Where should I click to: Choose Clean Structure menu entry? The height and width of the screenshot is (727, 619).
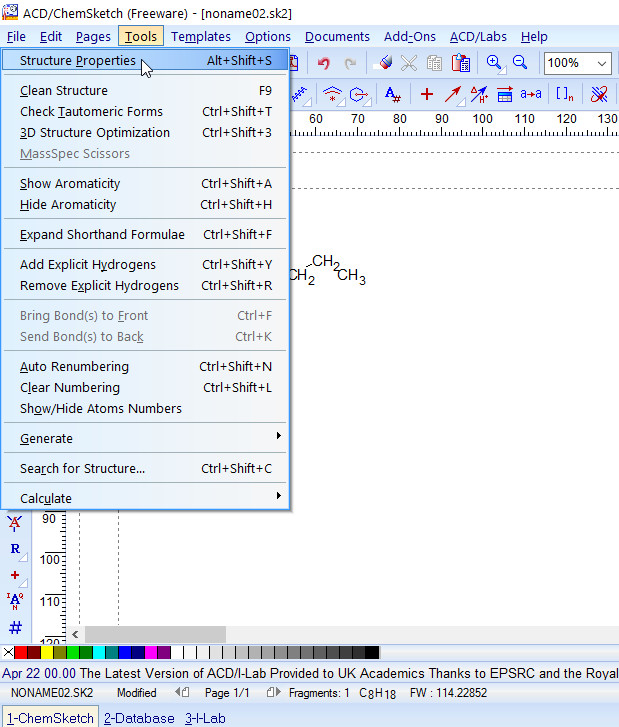pyautogui.click(x=145, y=90)
